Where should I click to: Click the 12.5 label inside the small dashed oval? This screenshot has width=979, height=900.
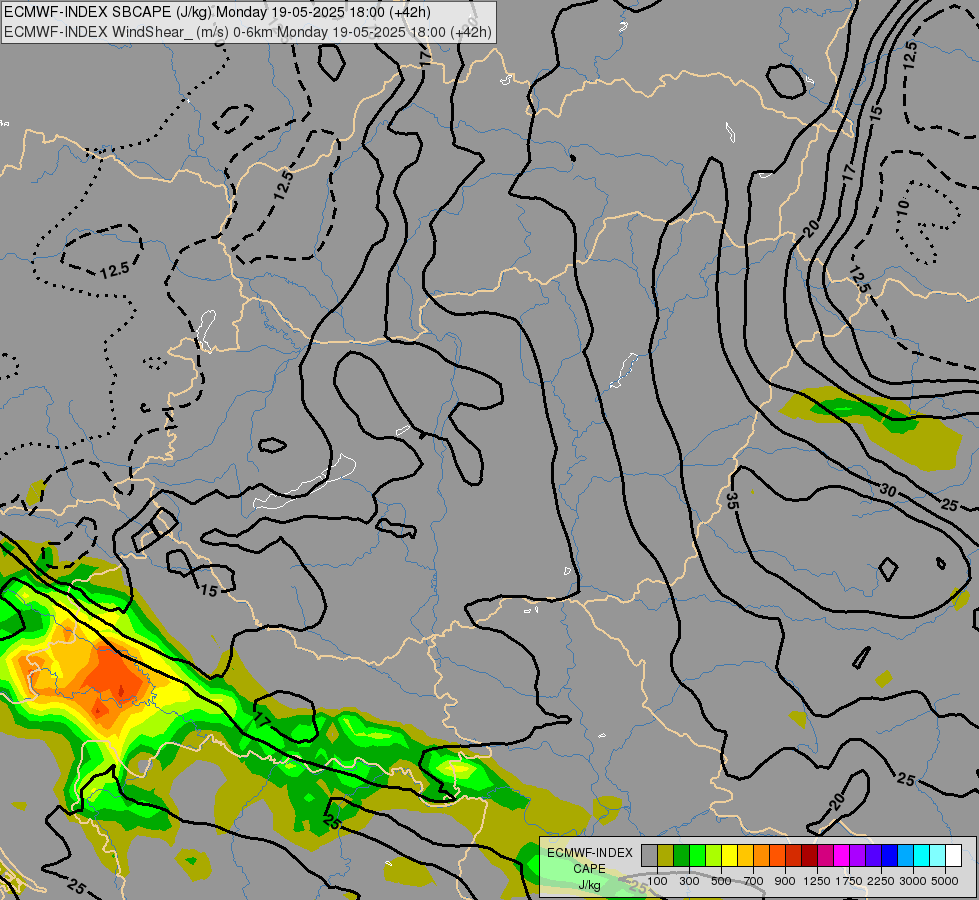point(114,270)
